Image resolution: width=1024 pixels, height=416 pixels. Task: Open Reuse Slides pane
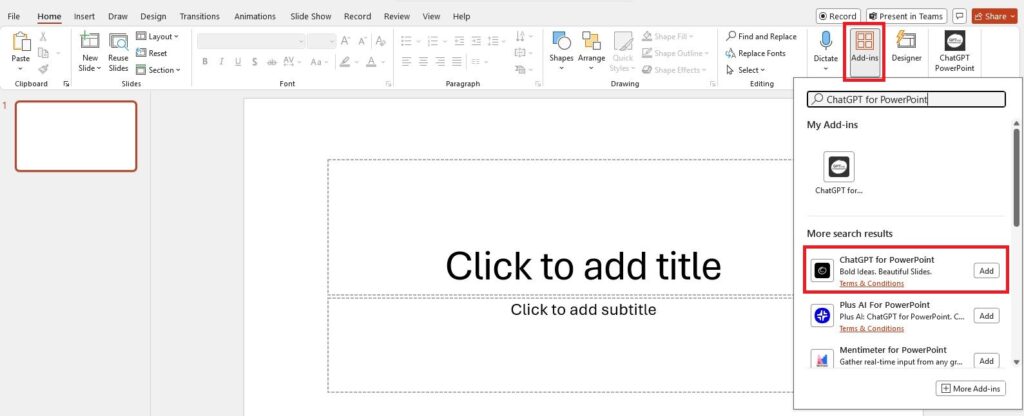[x=118, y=51]
